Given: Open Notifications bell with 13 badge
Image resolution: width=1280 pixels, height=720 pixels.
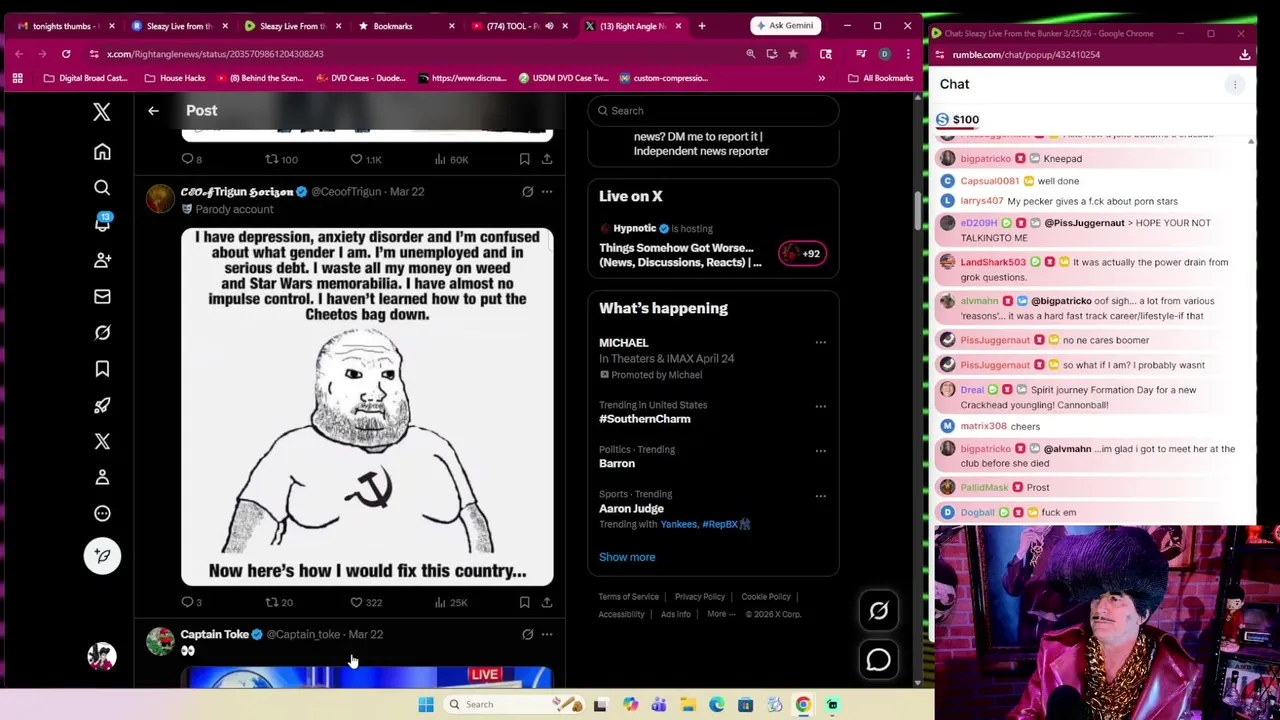Looking at the screenshot, I should coord(102,223).
